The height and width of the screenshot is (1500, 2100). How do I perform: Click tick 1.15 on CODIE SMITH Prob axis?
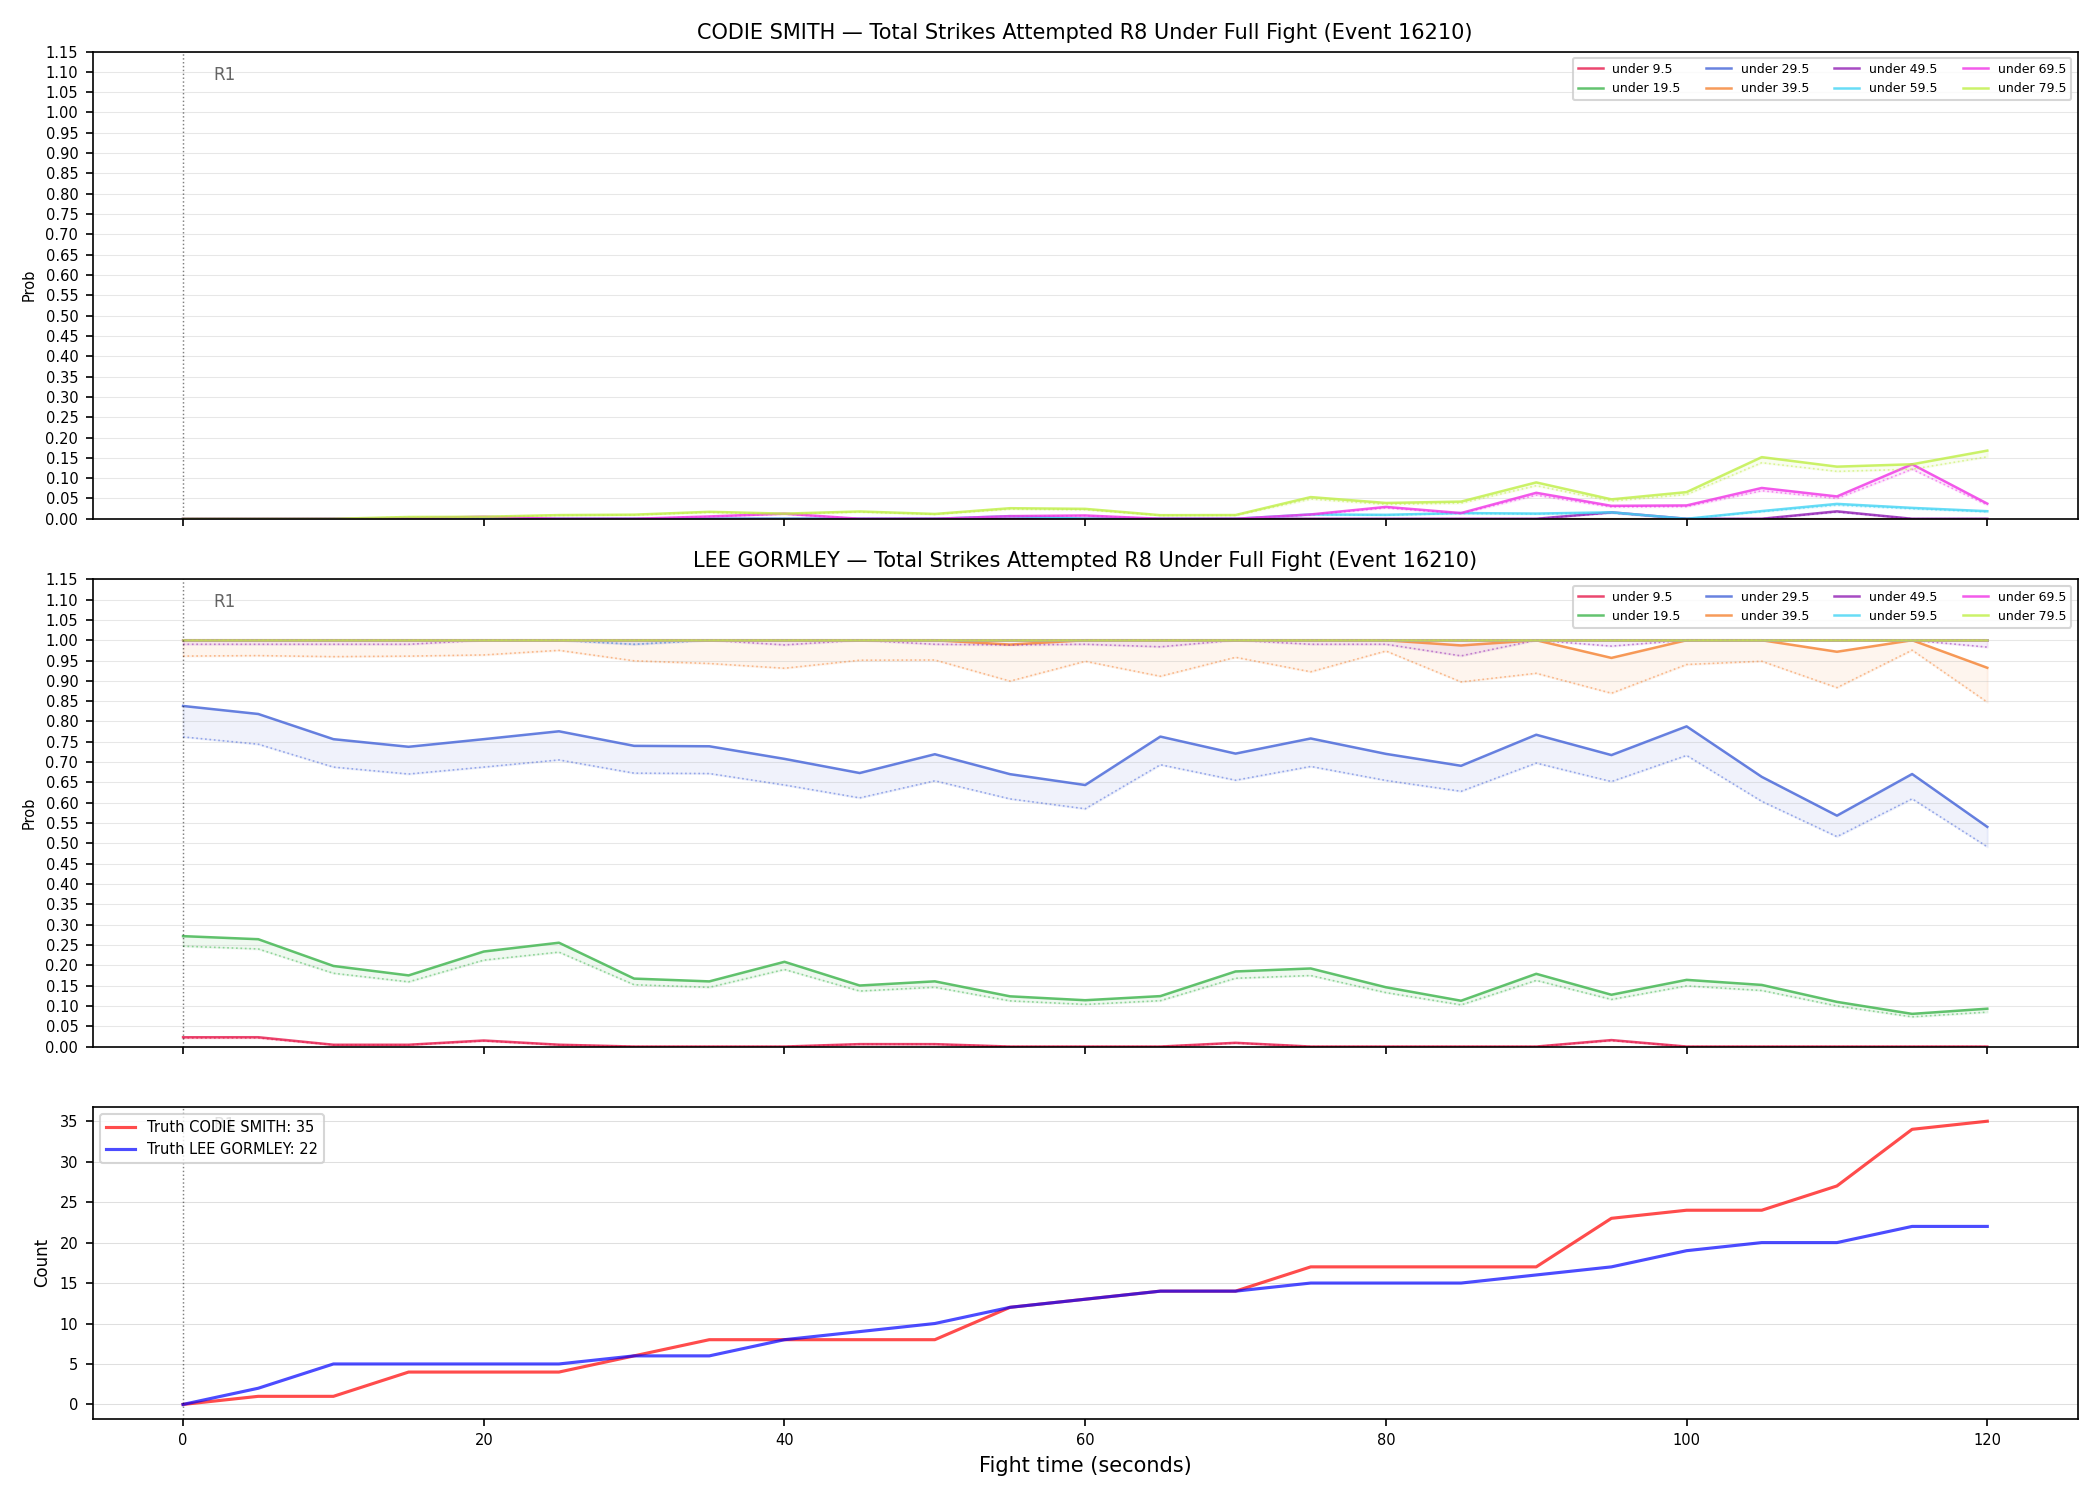[62, 52]
